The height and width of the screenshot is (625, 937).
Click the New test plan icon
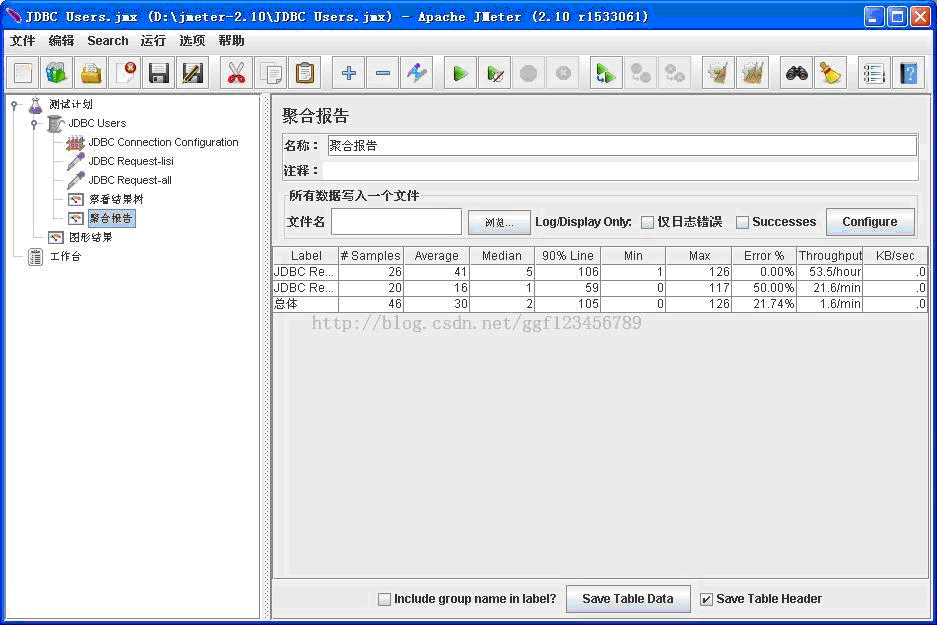click(23, 73)
